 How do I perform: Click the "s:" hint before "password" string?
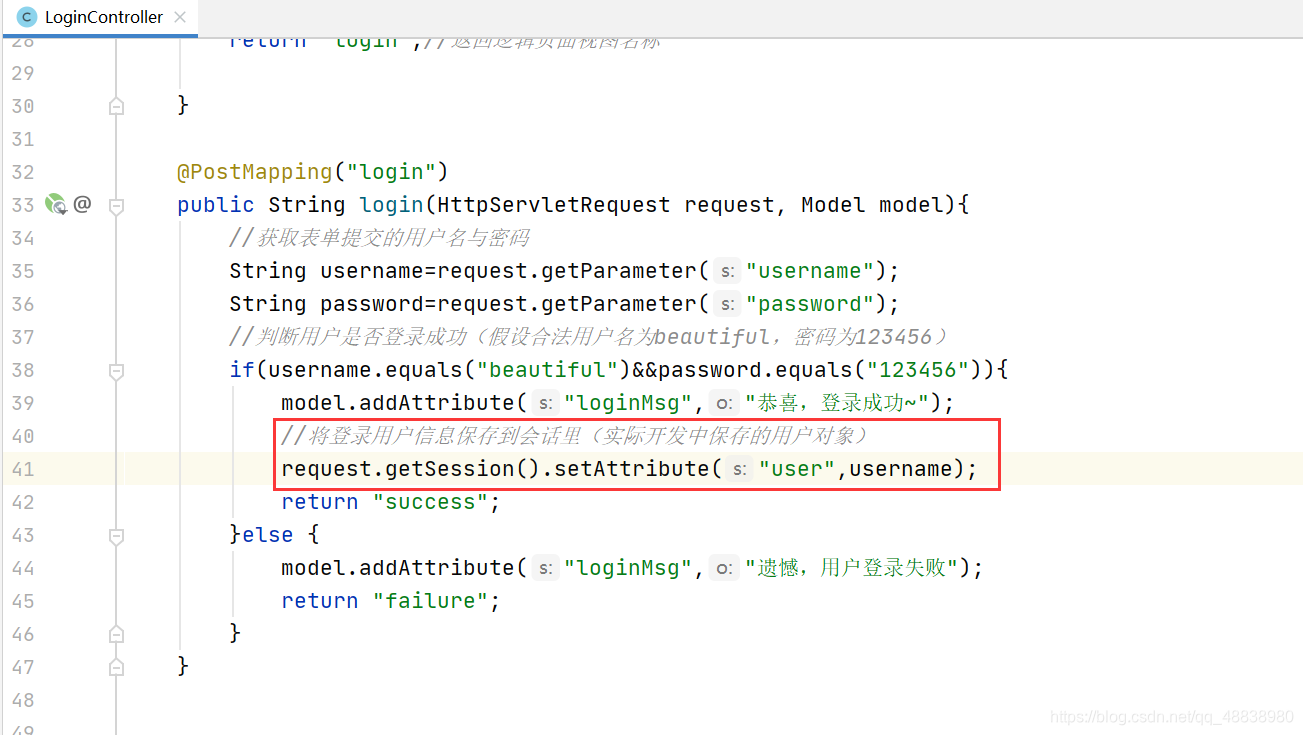point(727,304)
